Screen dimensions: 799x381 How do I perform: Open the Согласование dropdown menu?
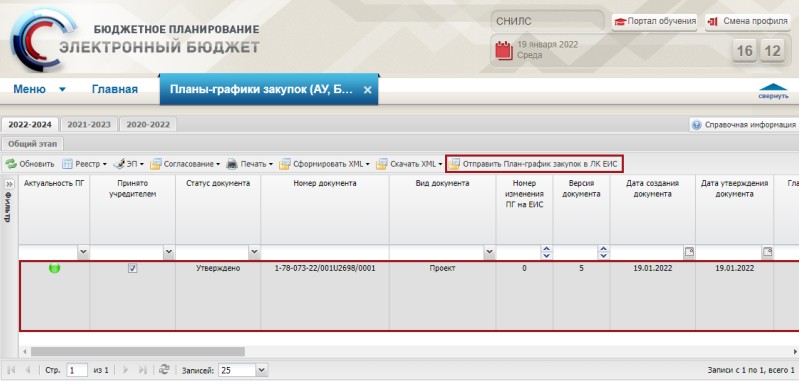185,164
